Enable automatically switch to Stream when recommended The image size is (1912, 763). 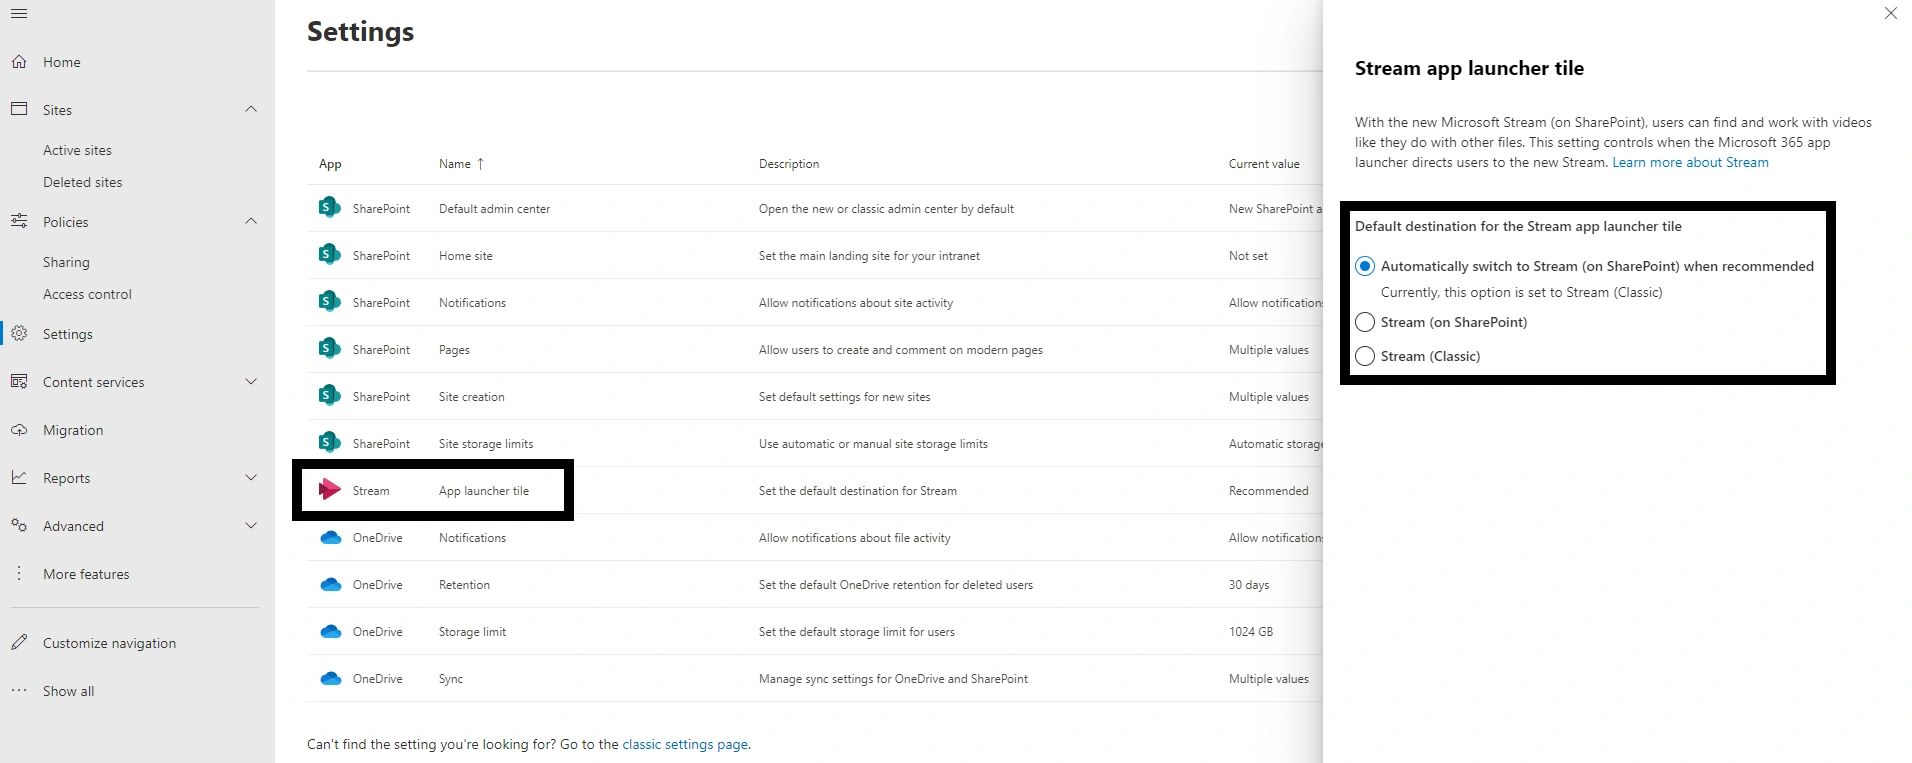tap(1365, 266)
